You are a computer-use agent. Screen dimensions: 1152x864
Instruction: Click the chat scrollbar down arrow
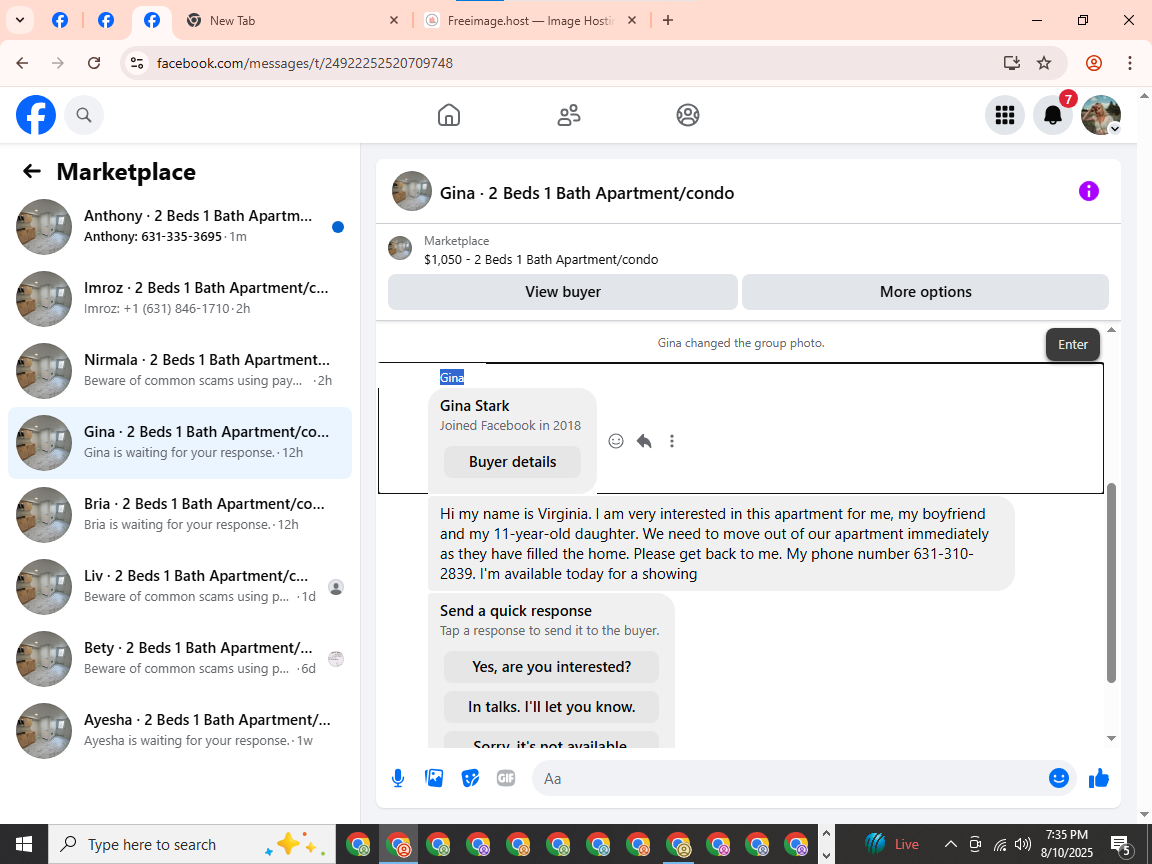point(1112,738)
